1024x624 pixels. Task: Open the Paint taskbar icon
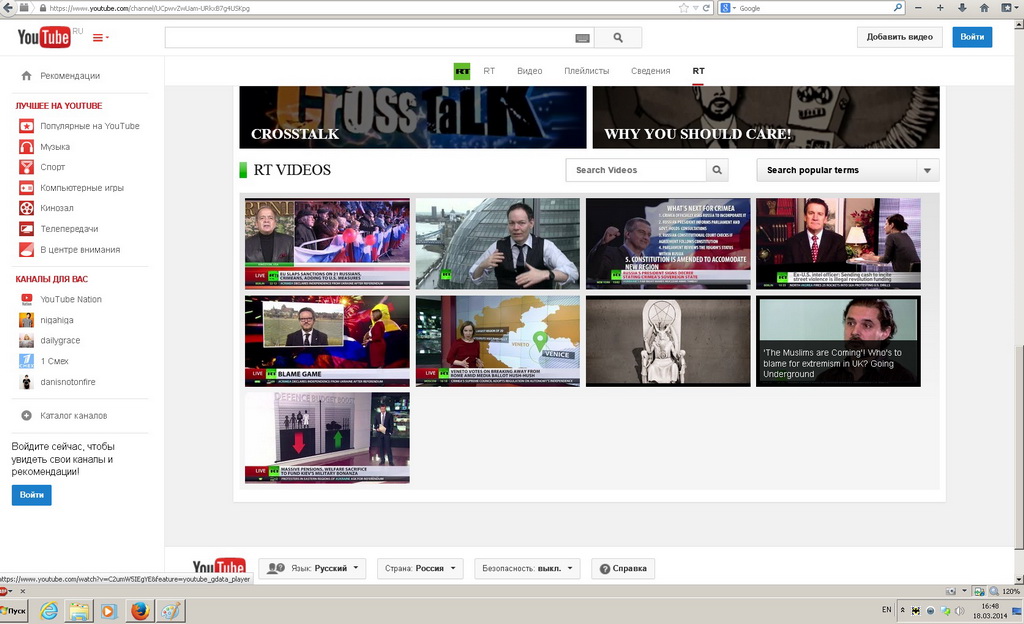pyautogui.click(x=170, y=612)
